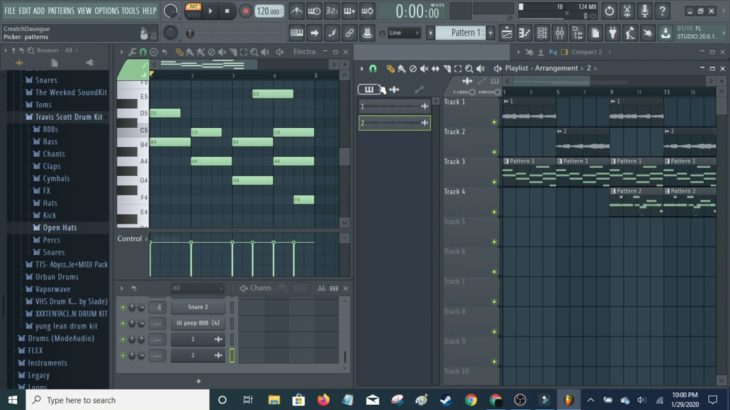Open the piano roll wrench tools menu

click(x=132, y=52)
